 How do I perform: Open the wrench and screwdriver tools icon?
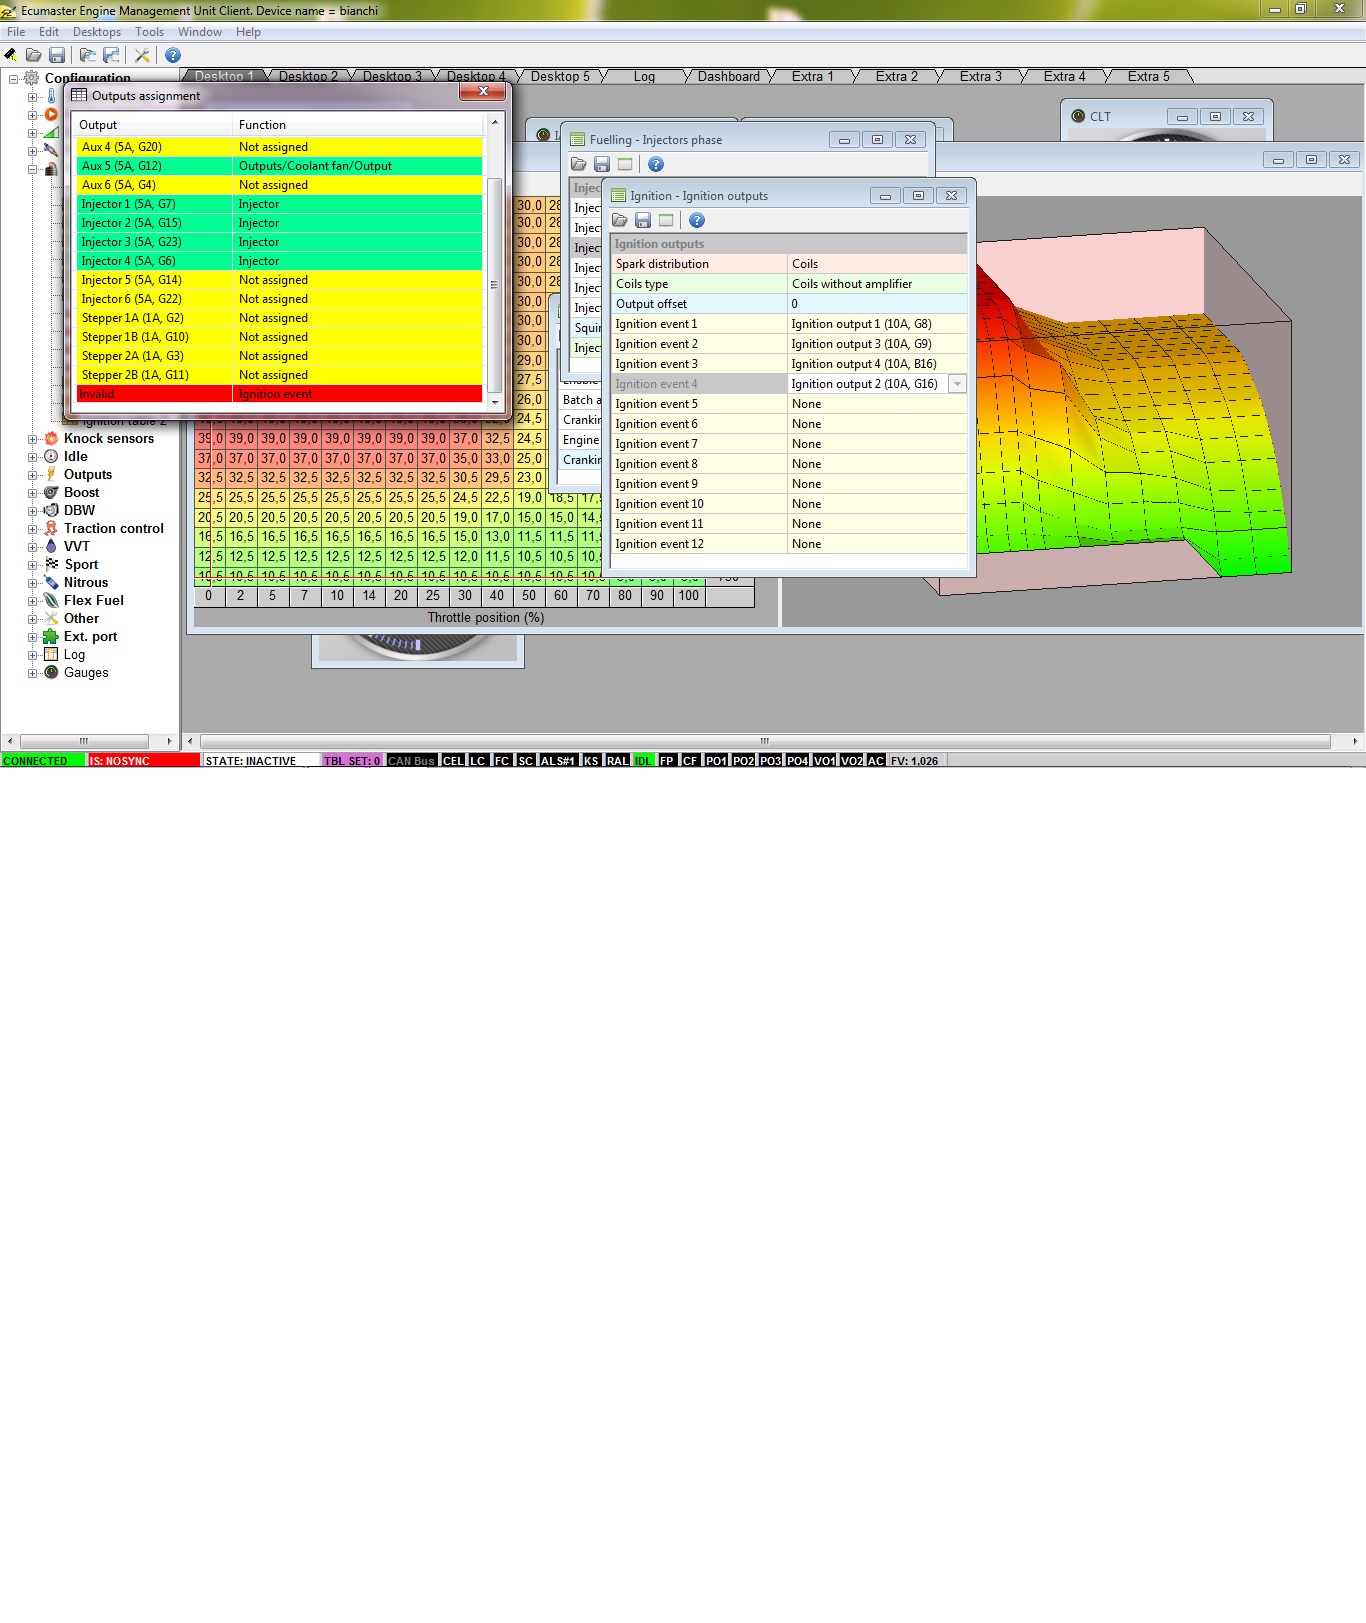[x=142, y=55]
